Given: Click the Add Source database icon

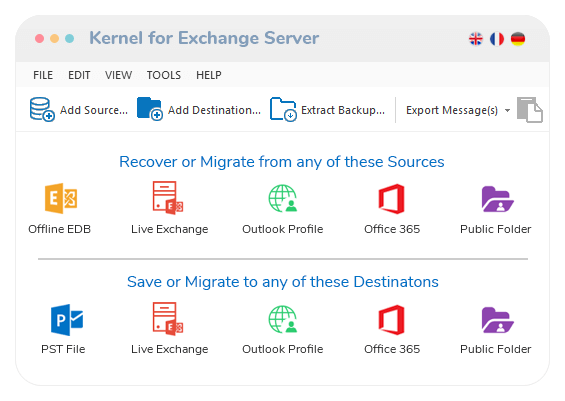Looking at the screenshot, I should (x=42, y=110).
